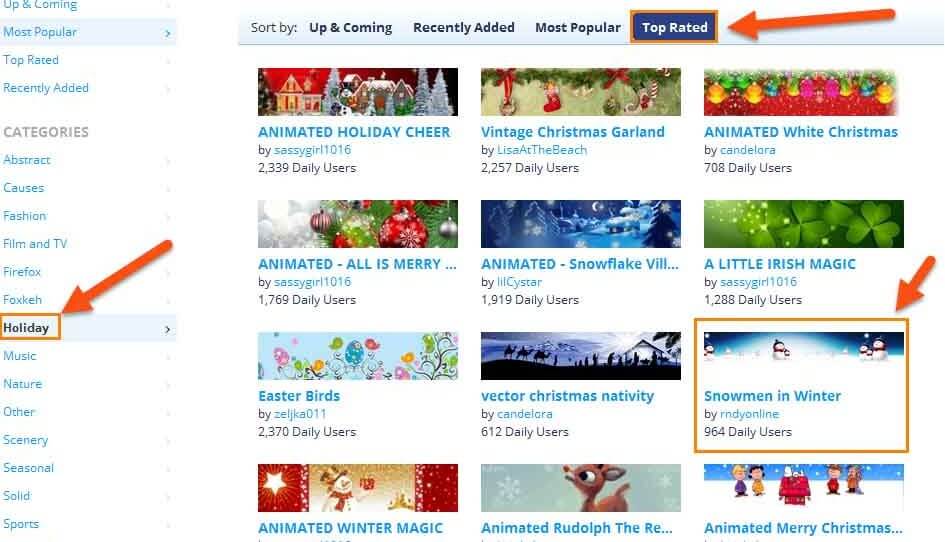Open the Nature category
This screenshot has height=542, width=945.
point(22,384)
